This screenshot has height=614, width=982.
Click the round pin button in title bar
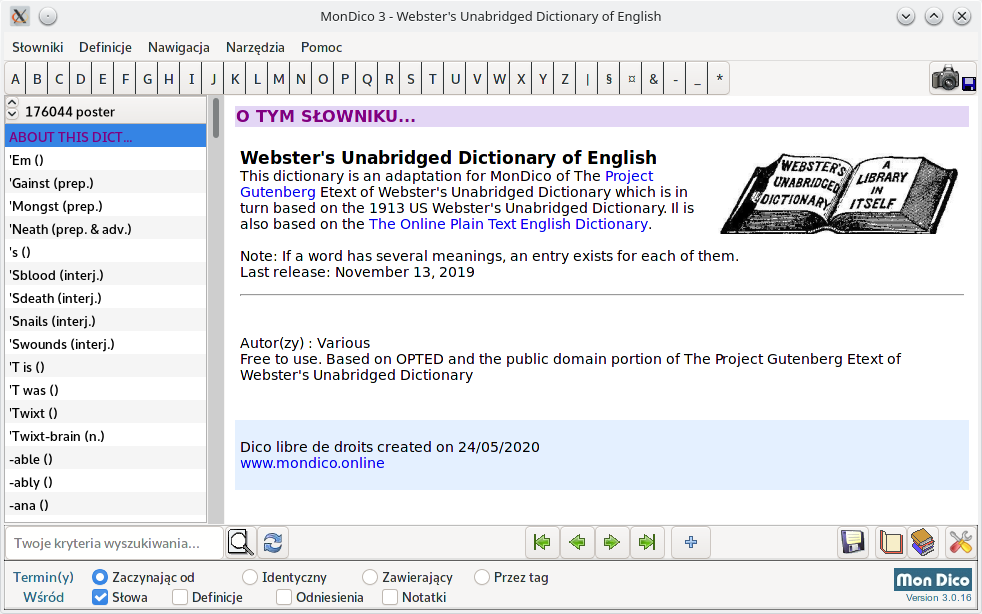pos(48,16)
